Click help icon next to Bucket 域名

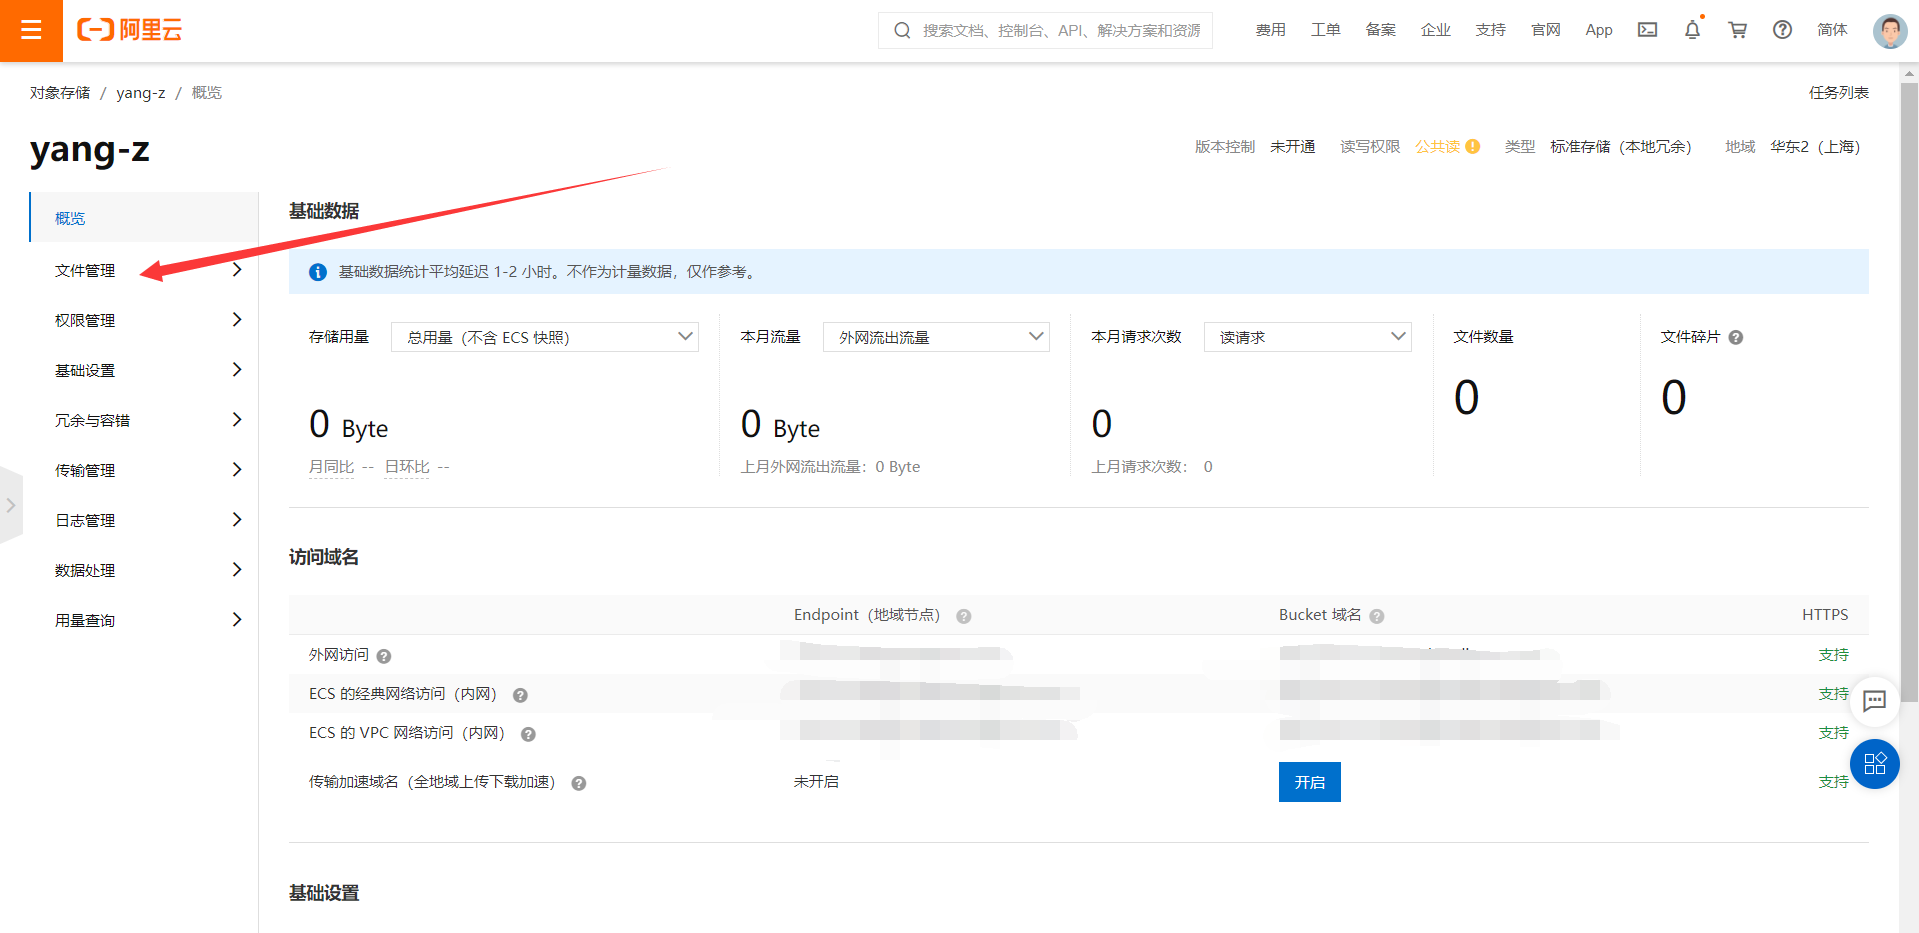pos(1376,616)
